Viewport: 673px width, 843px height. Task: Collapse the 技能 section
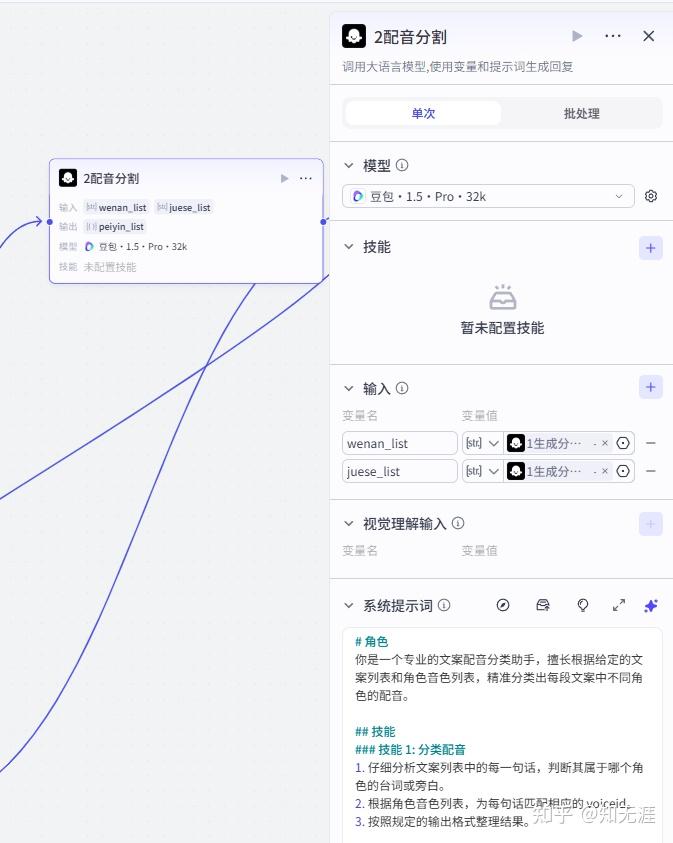click(349, 247)
